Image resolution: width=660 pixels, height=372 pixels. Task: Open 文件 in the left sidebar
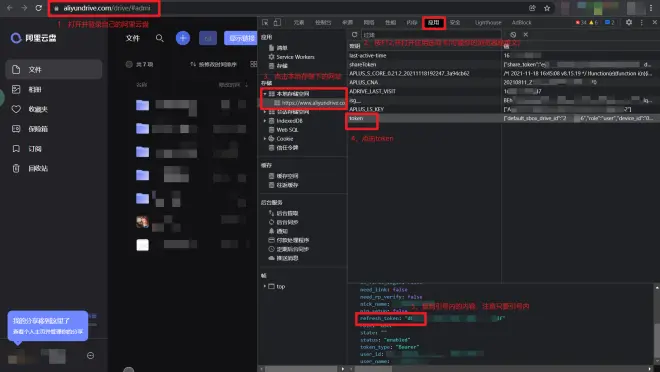click(53, 69)
